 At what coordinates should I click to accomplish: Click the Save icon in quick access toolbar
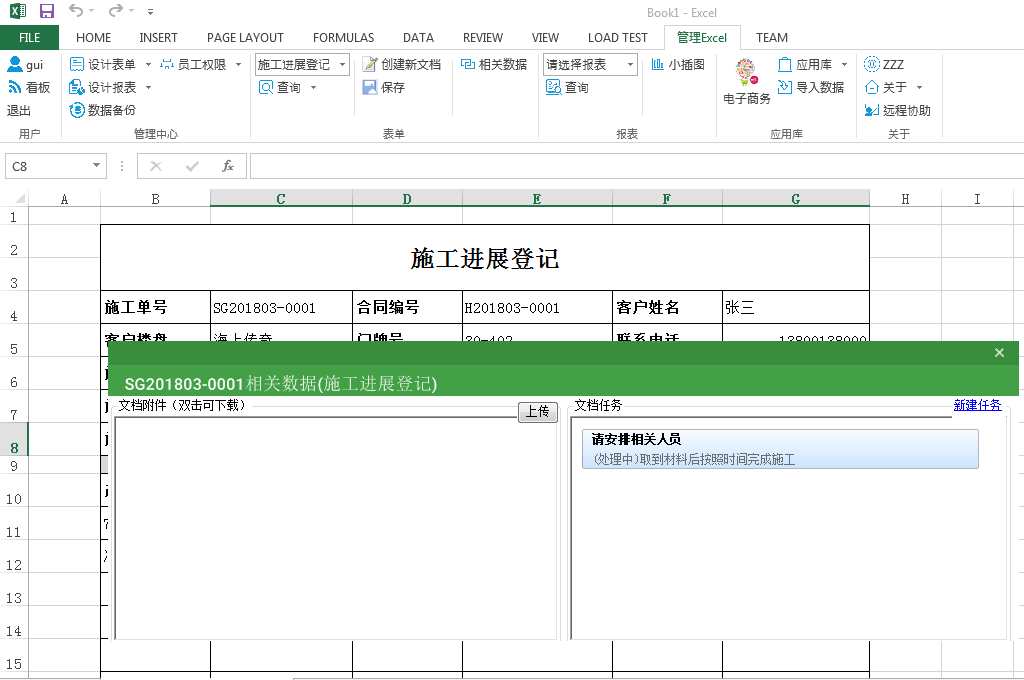pos(46,11)
